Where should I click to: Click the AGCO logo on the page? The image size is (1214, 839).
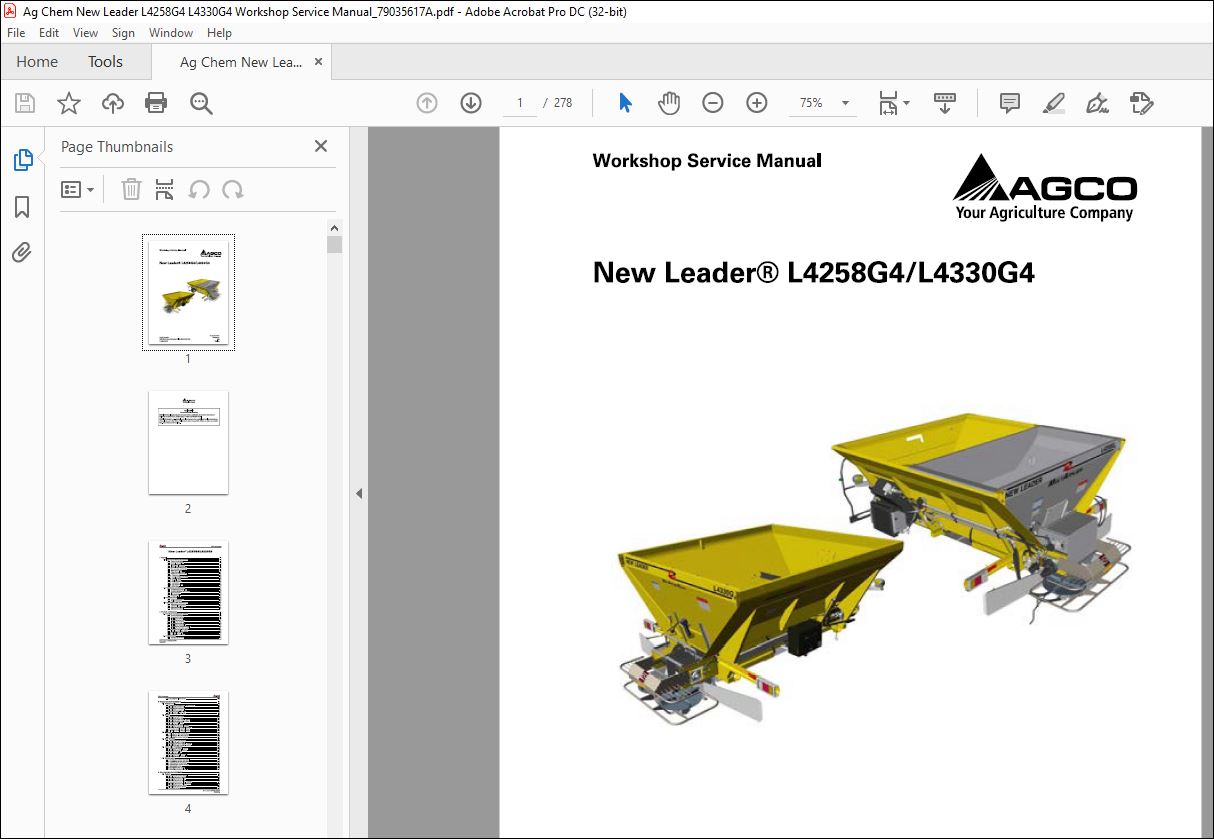tap(1045, 187)
